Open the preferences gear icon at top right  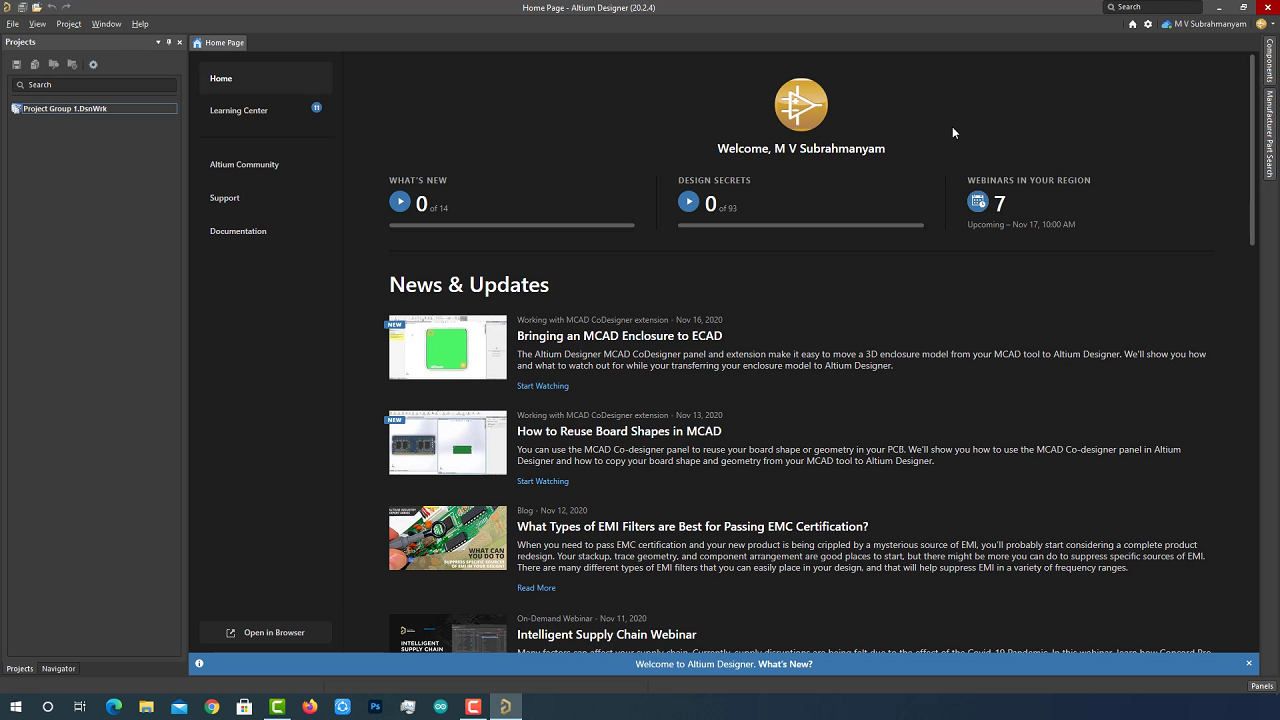1147,24
